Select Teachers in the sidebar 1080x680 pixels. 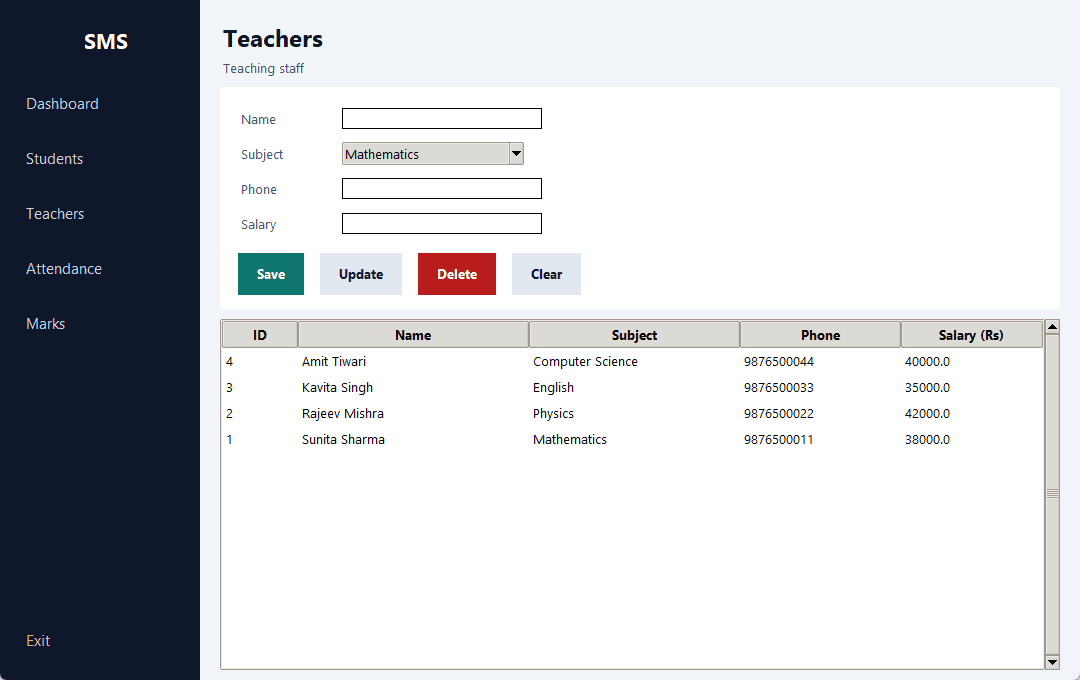(x=55, y=214)
